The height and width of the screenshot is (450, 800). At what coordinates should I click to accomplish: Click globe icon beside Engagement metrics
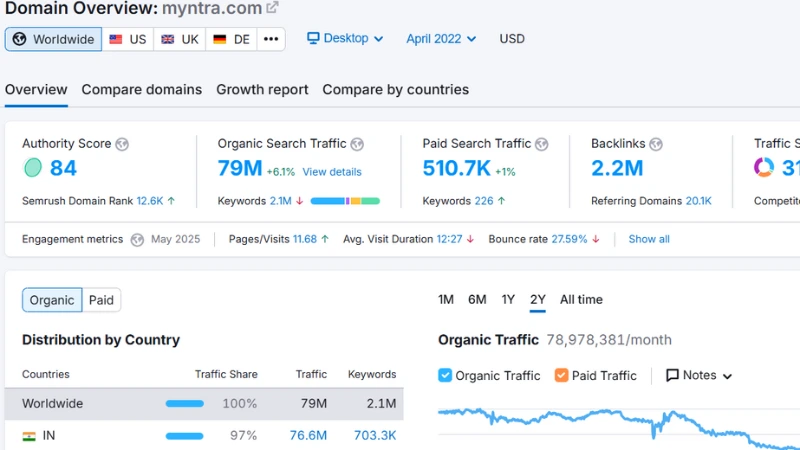click(x=137, y=240)
